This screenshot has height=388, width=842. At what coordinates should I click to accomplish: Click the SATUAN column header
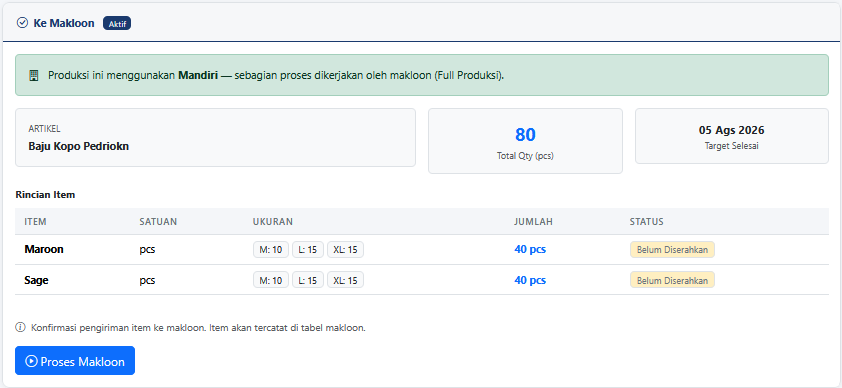point(158,222)
